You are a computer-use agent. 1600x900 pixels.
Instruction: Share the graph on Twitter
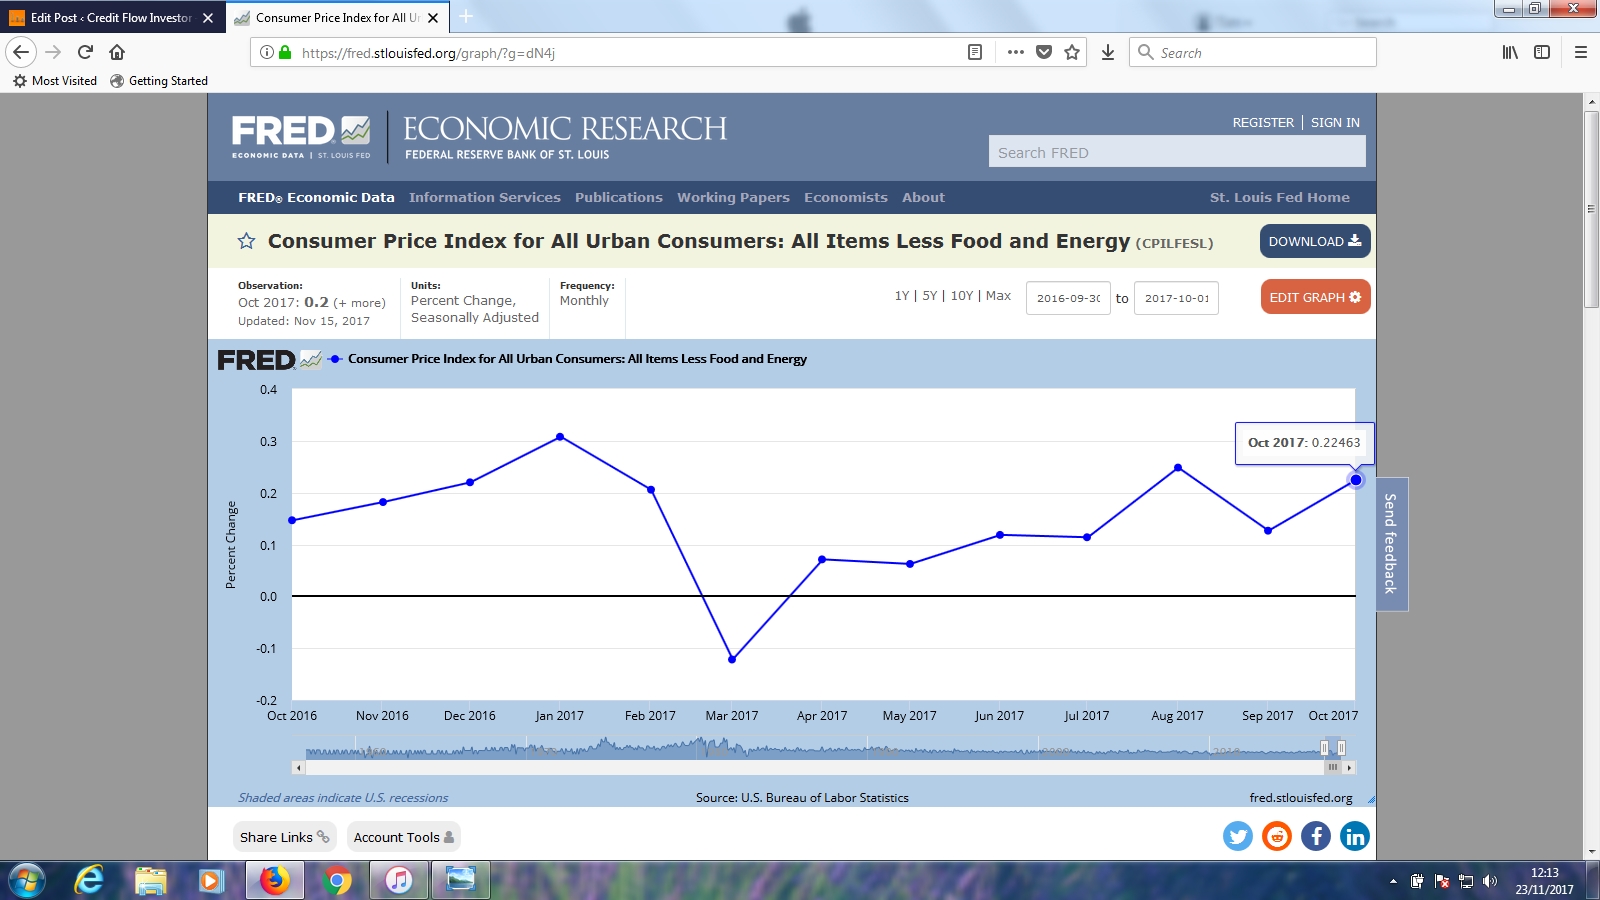coord(1238,836)
